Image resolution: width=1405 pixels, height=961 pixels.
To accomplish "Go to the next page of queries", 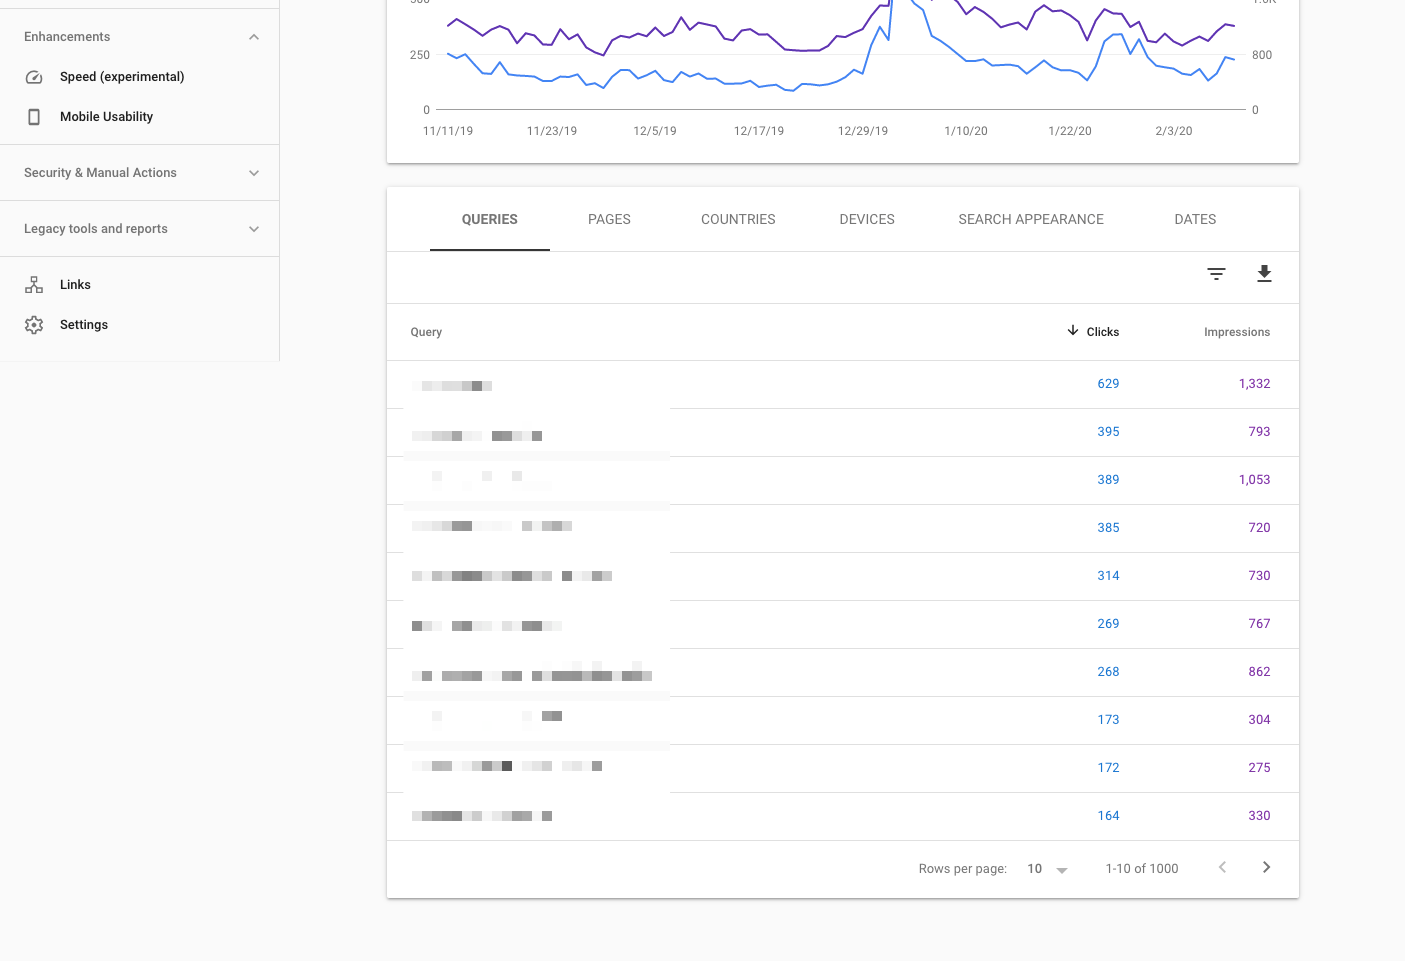I will click(1266, 868).
